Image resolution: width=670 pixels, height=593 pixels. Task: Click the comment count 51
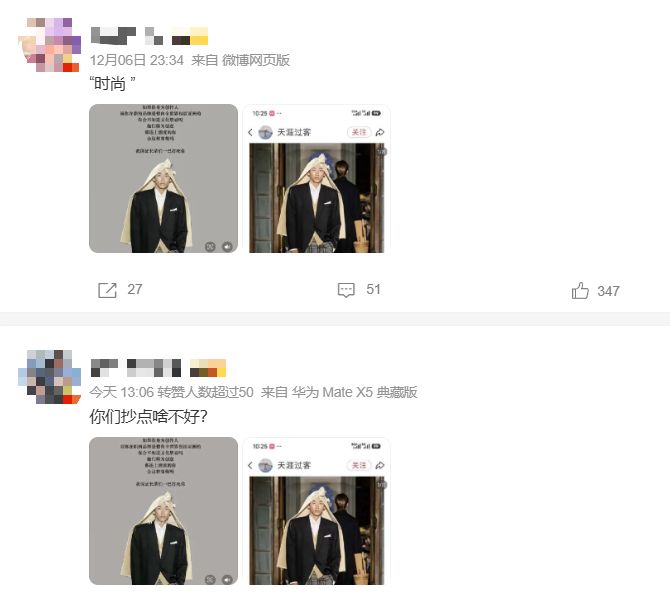(x=373, y=289)
